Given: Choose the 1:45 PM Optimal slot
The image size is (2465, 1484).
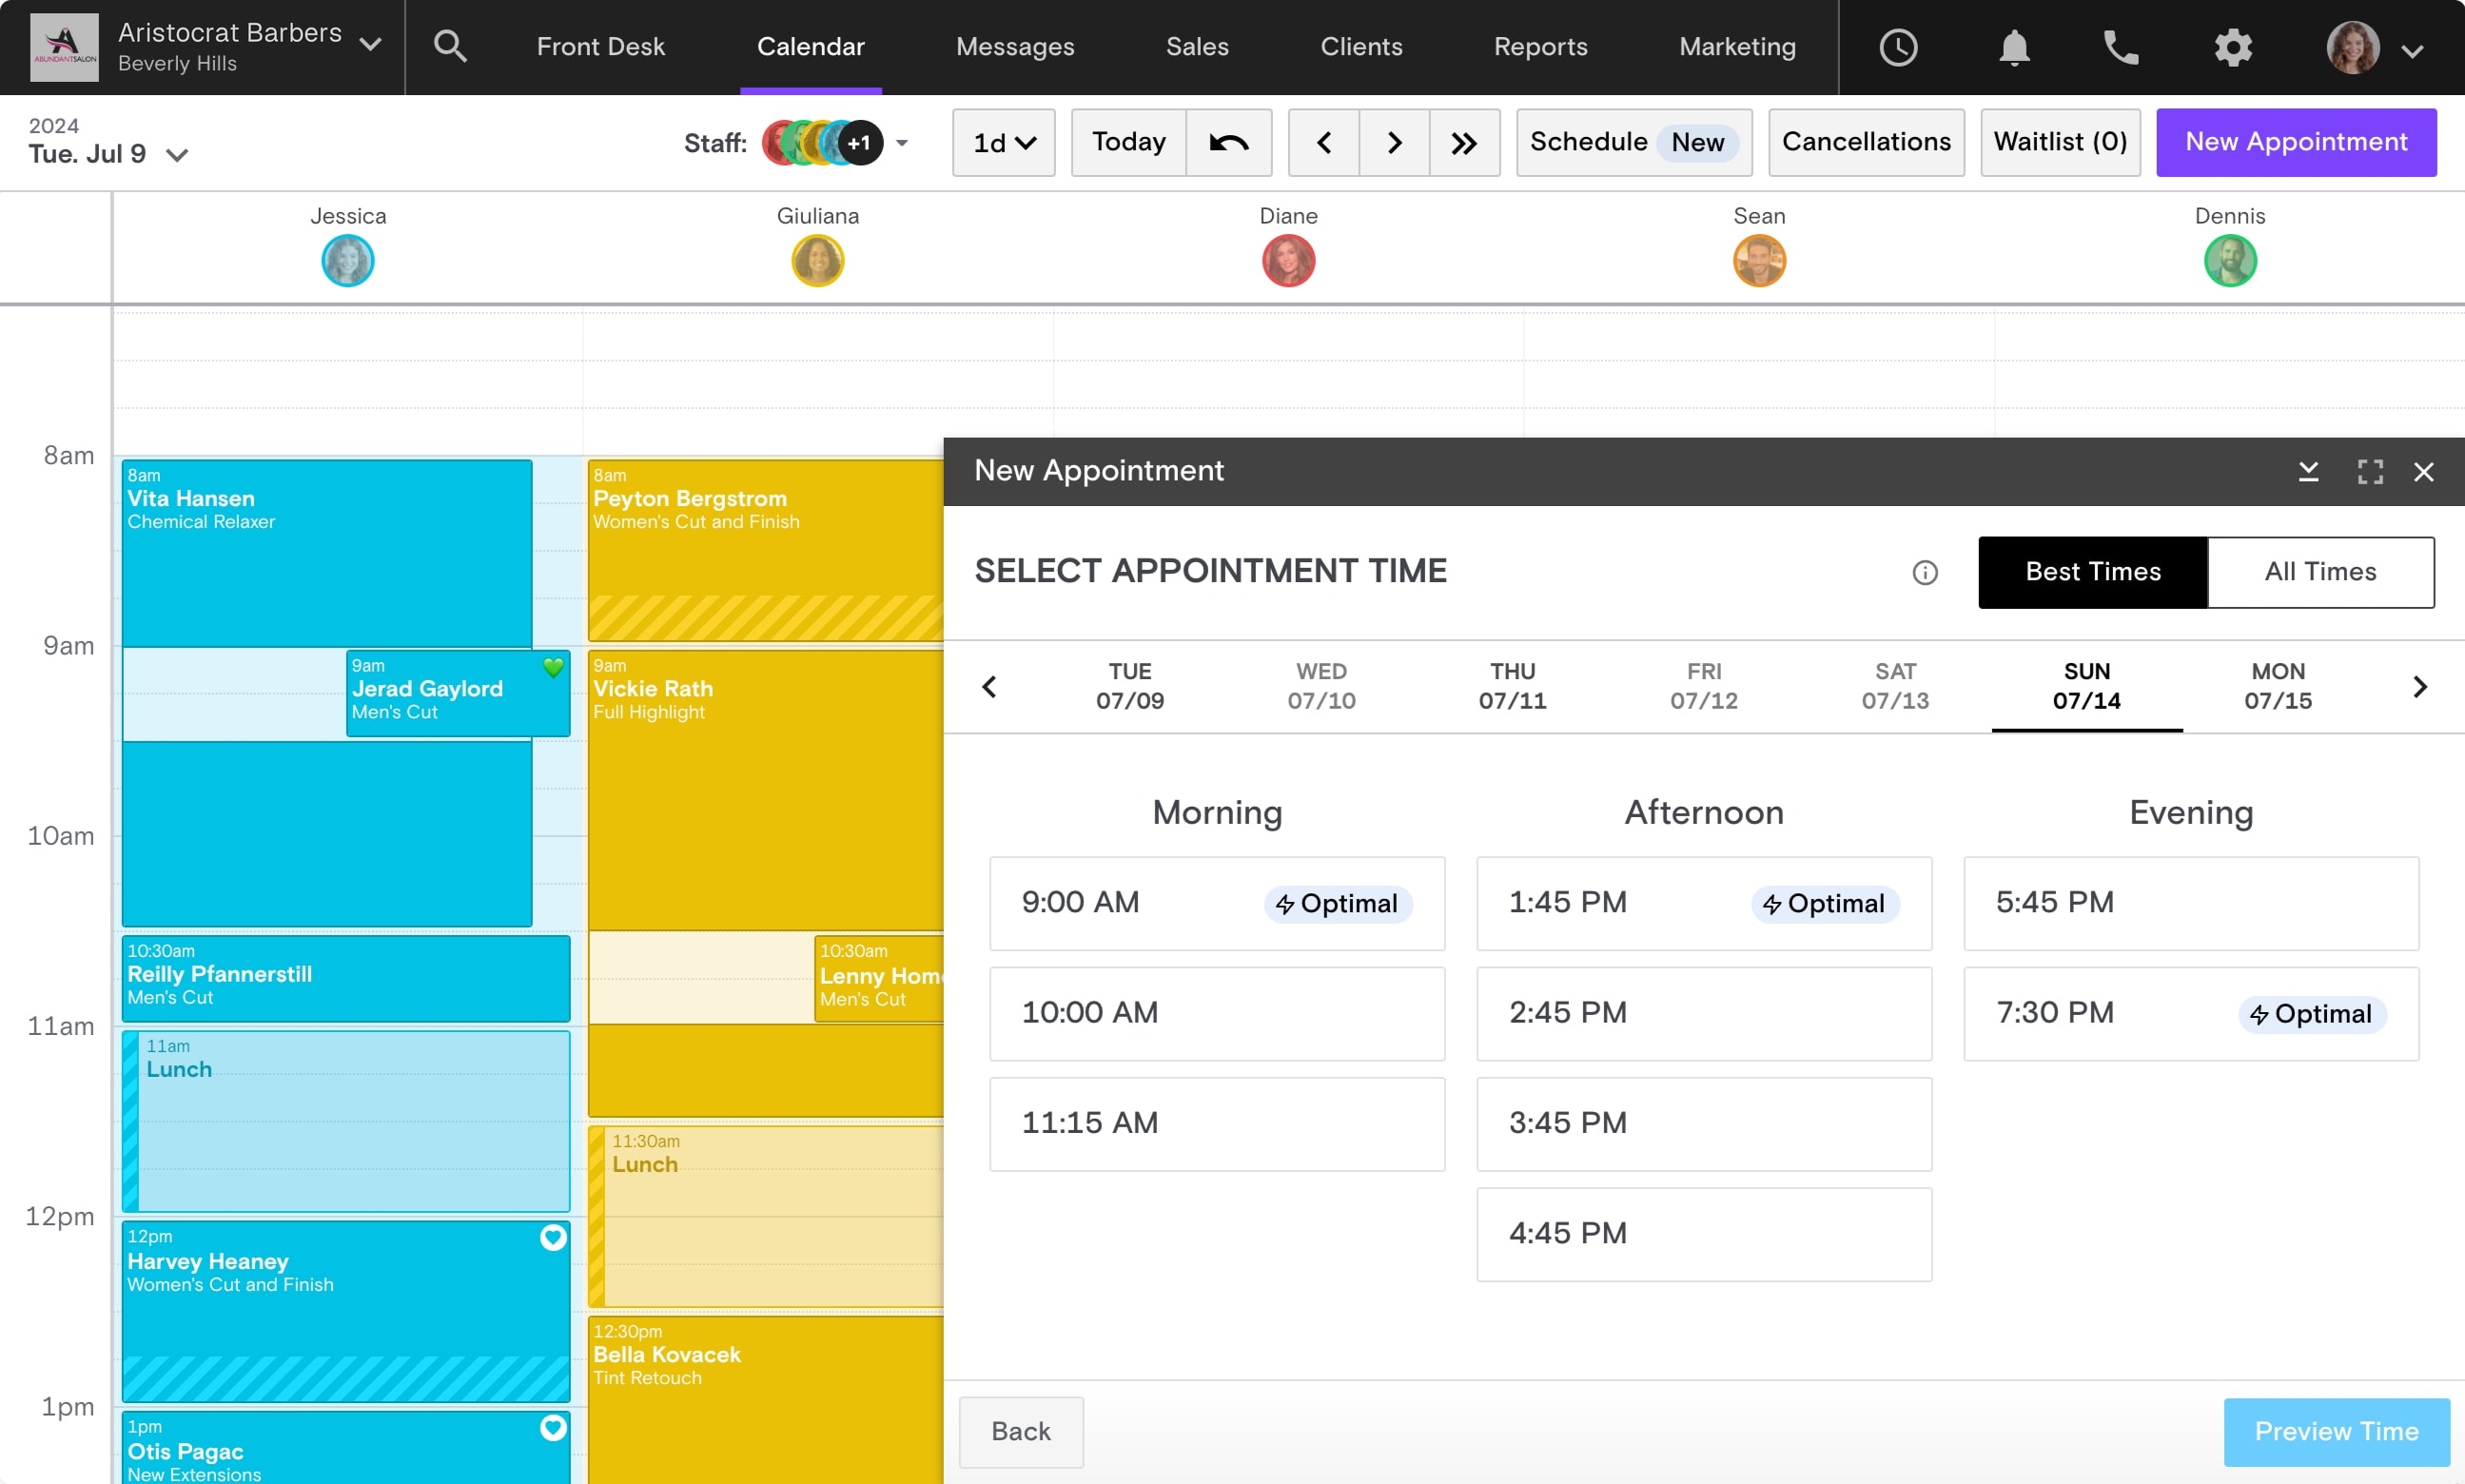Looking at the screenshot, I should [1703, 903].
